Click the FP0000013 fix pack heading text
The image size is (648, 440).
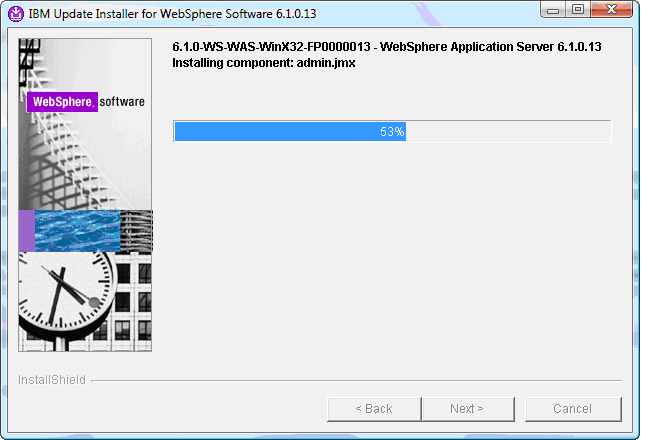pos(387,47)
